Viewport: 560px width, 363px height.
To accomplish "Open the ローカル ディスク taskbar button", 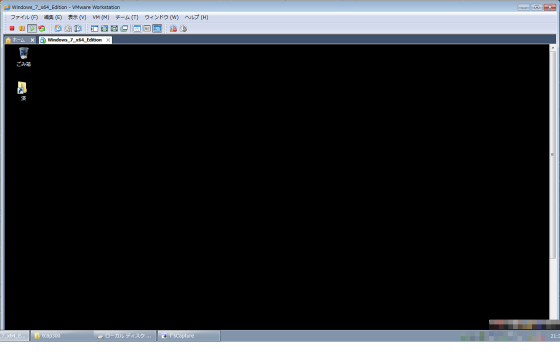I will 125,336.
